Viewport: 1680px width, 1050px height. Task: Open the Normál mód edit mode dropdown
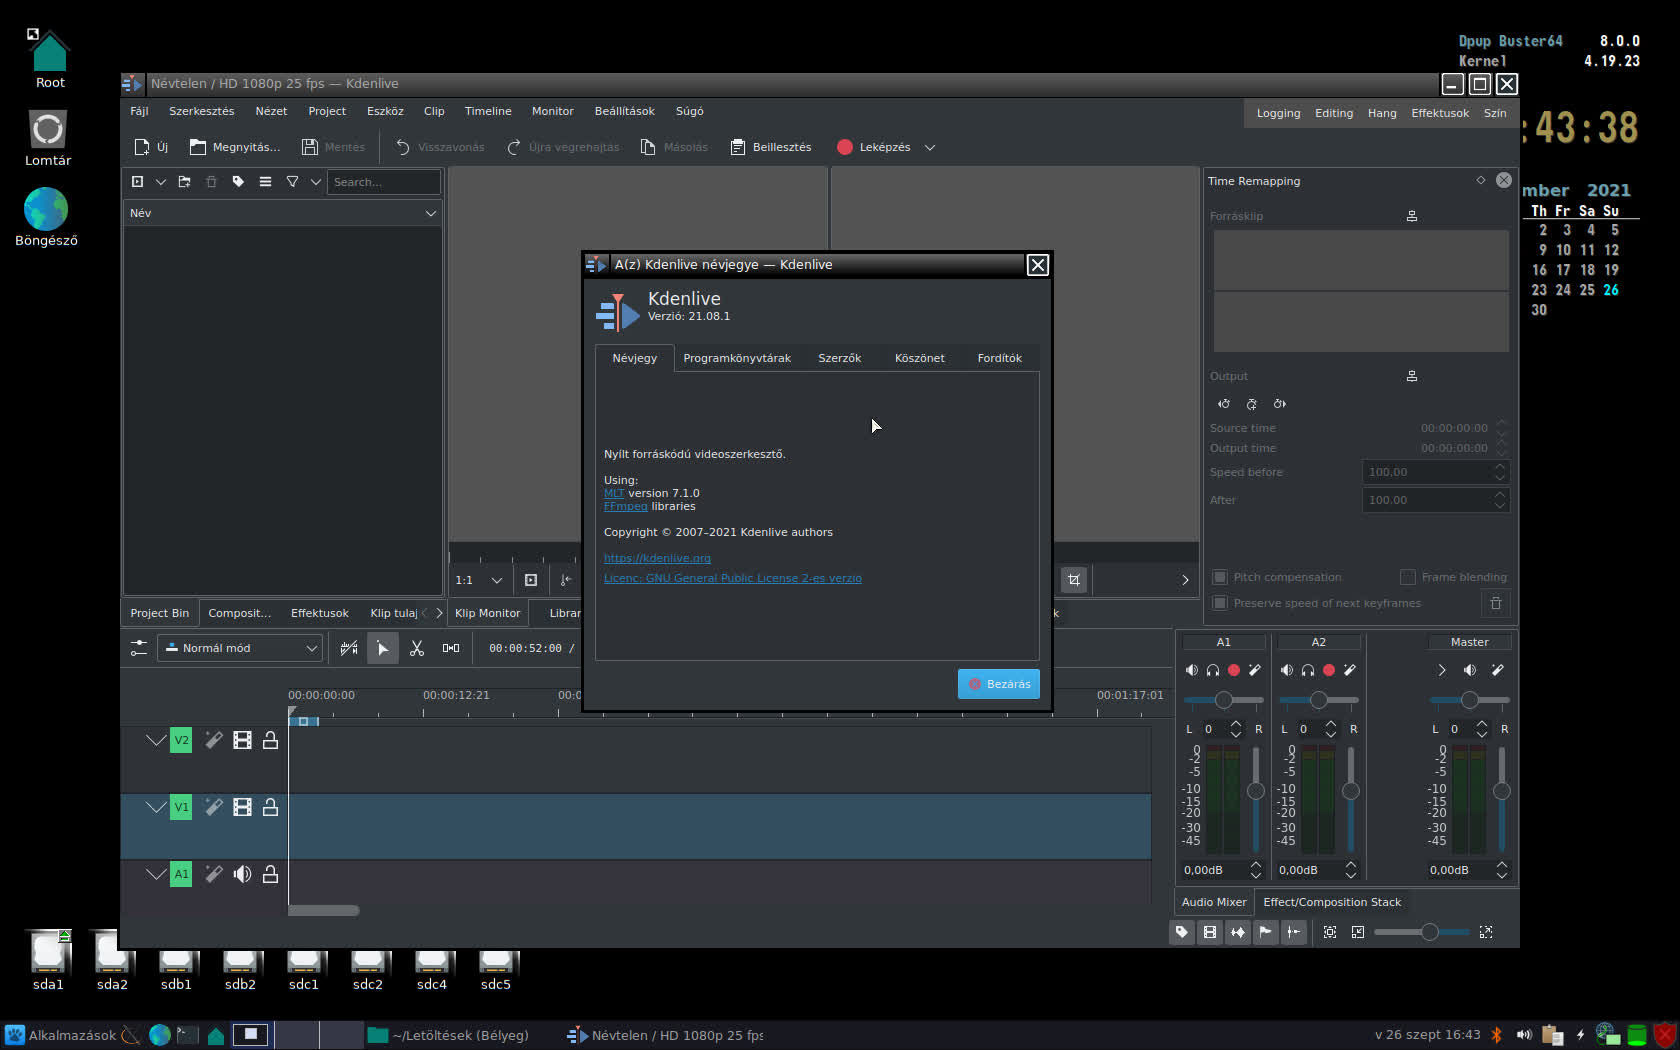tap(240, 648)
